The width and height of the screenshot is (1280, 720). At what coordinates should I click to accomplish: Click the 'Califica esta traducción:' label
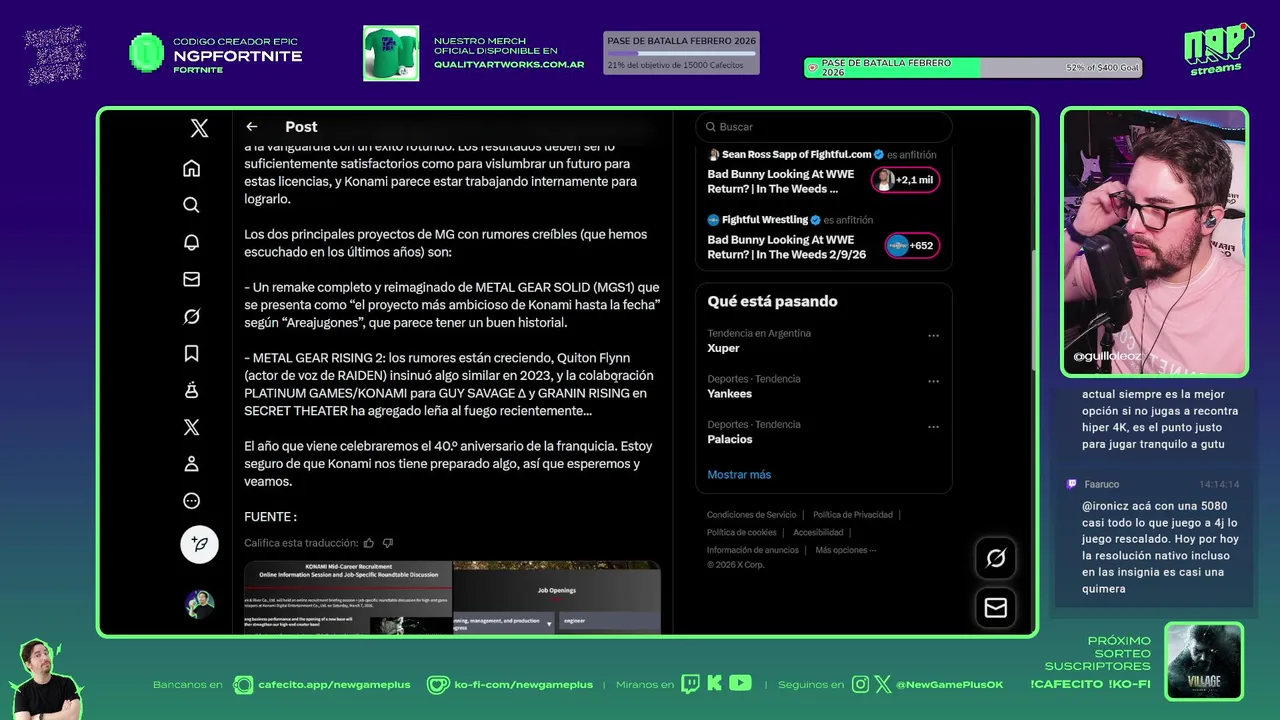(301, 543)
